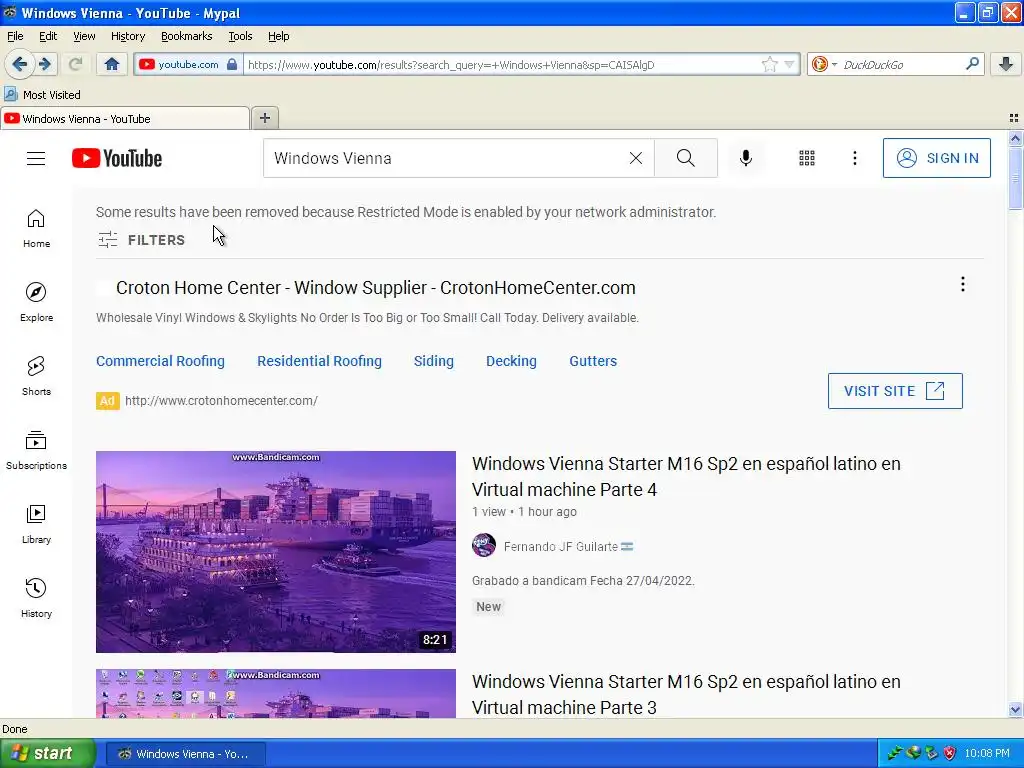
Task: Show the tab list grid icon
Action: click(1014, 118)
